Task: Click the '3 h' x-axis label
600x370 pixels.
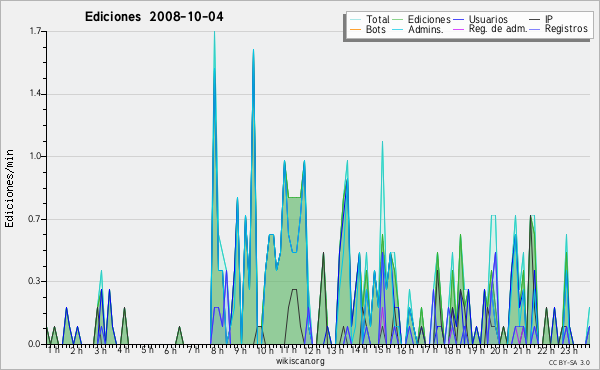Action: [100, 350]
